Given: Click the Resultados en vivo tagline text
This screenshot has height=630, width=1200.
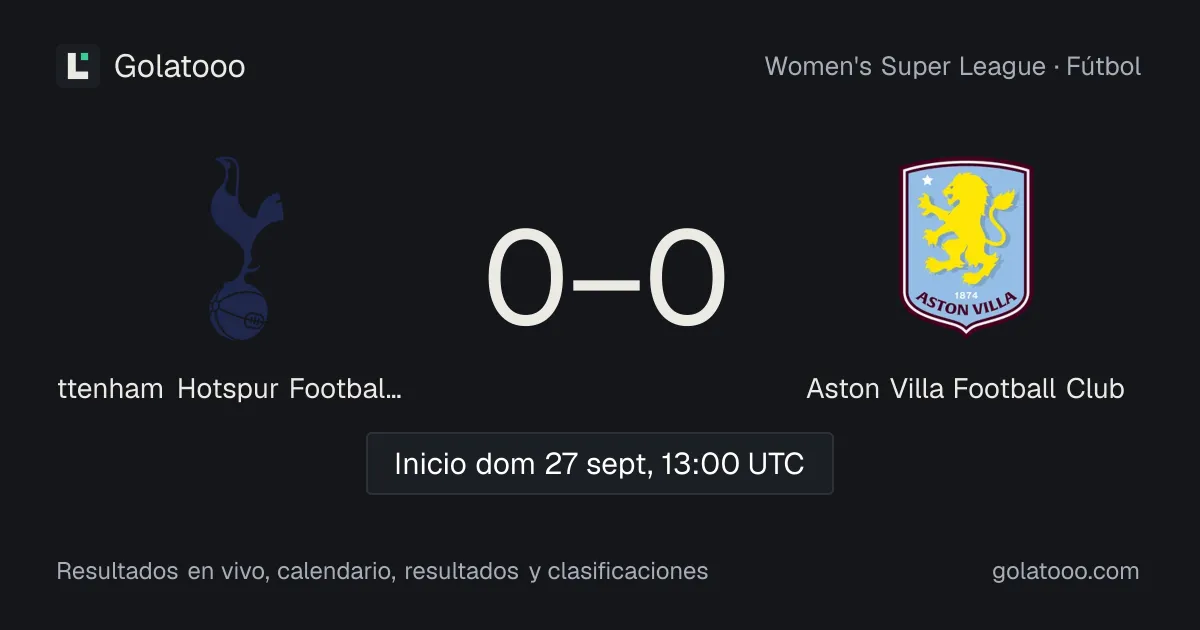Looking at the screenshot, I should coord(382,571).
